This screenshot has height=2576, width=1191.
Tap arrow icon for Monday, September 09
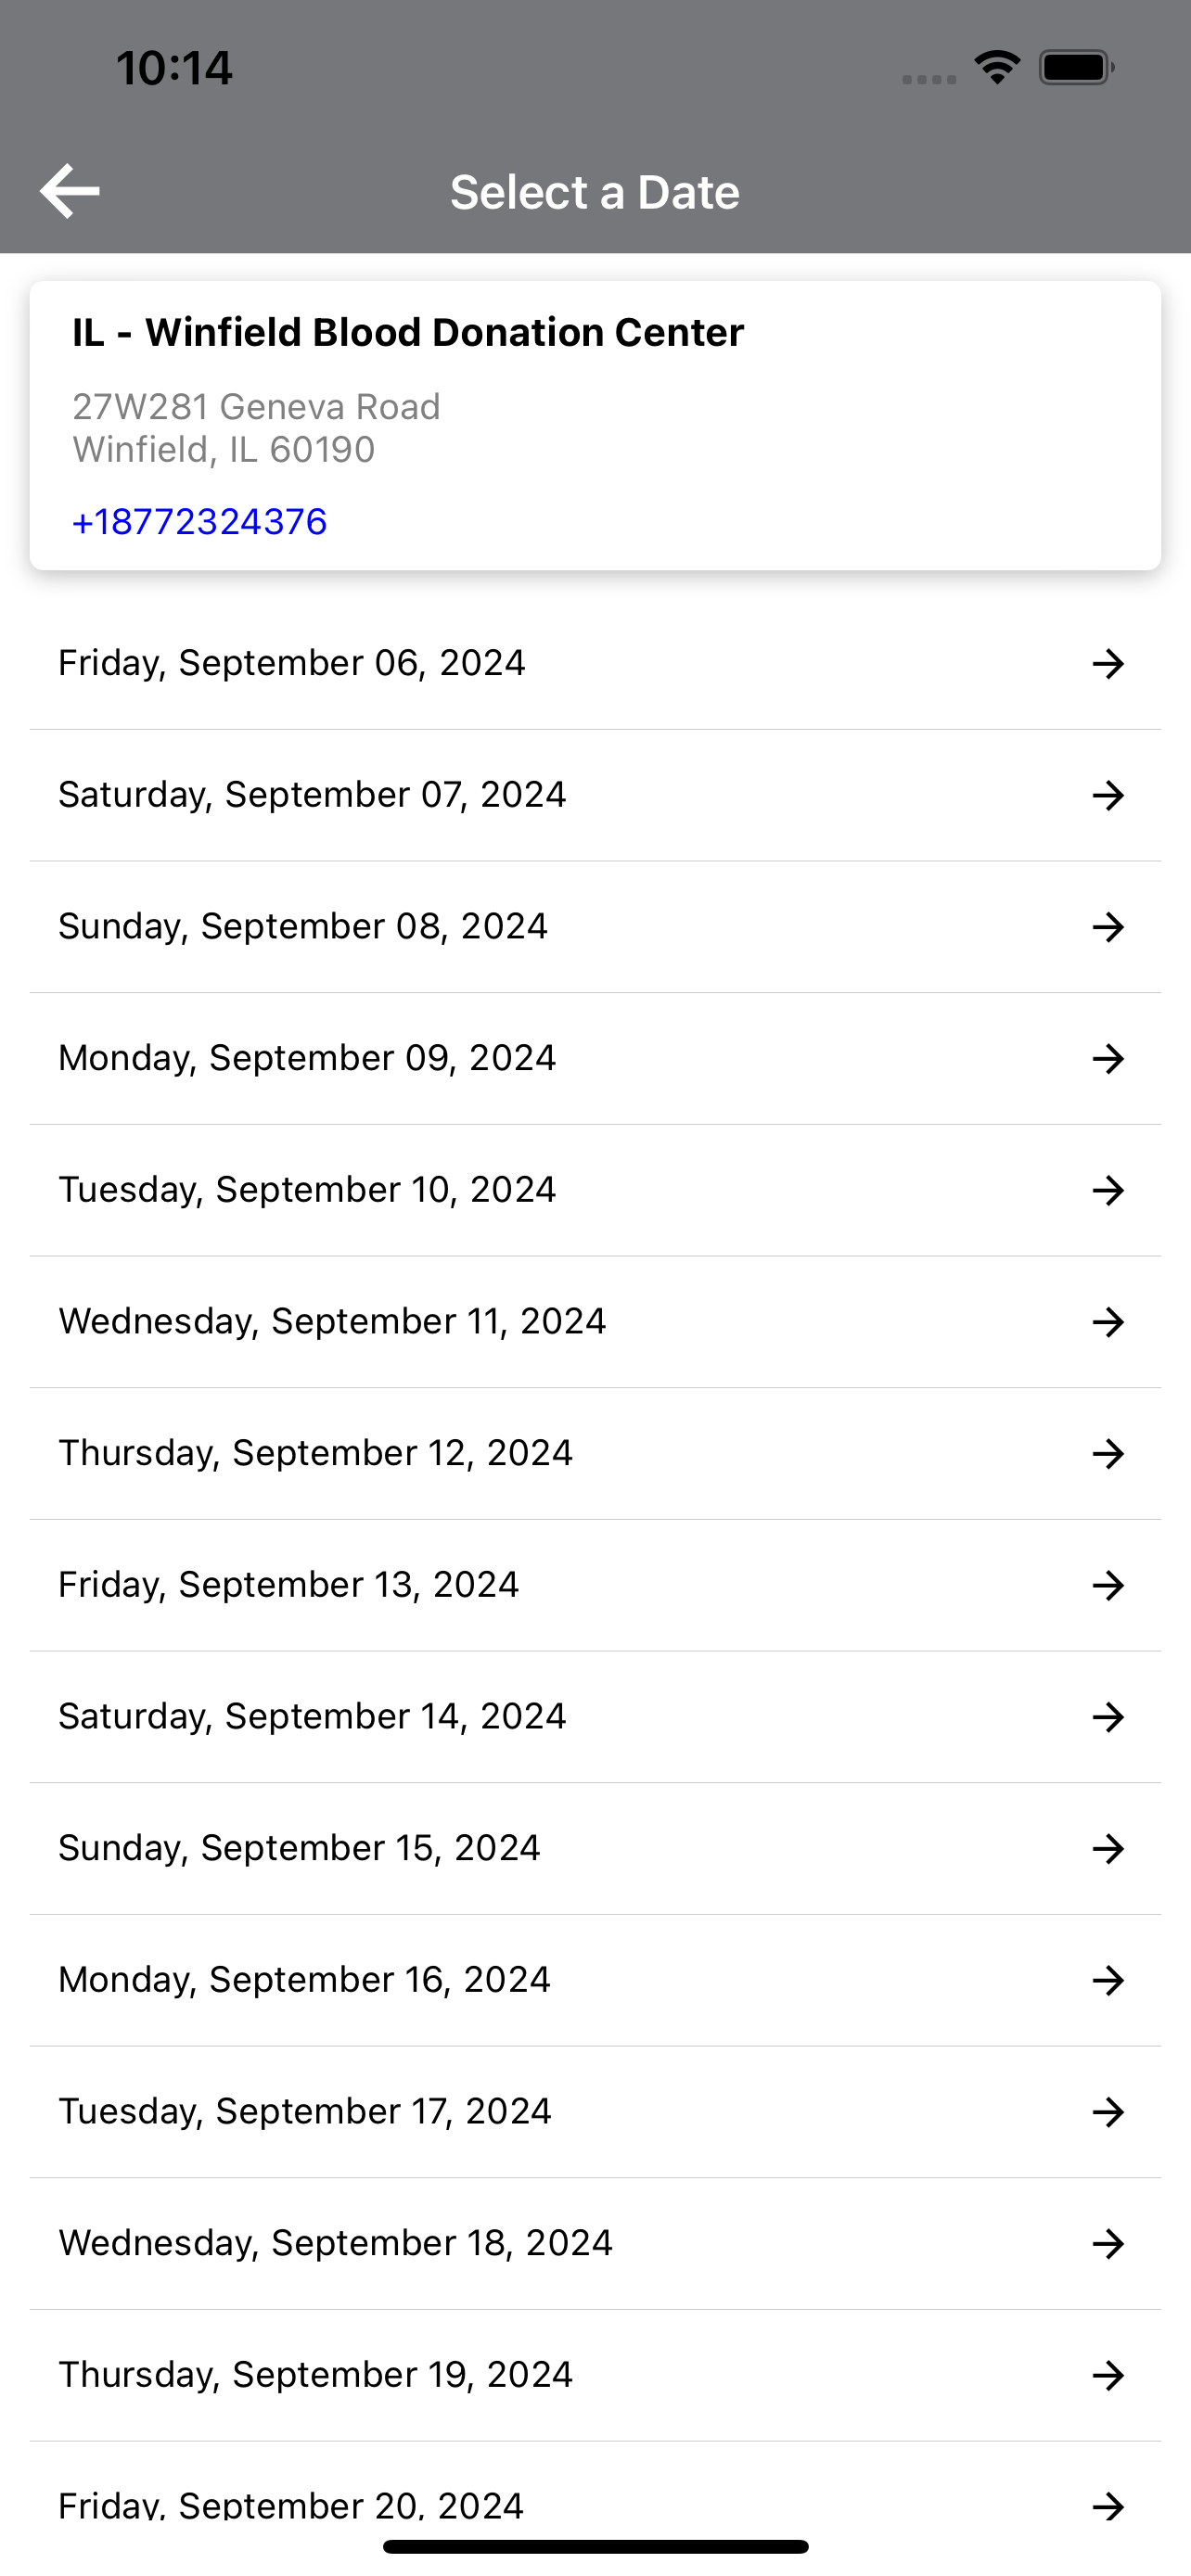coord(1108,1058)
